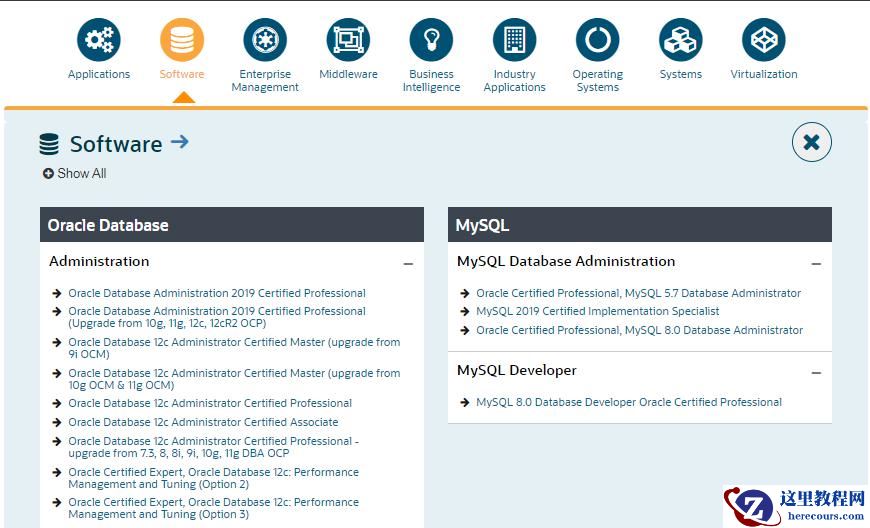
Task: Open the Industry Applications building icon
Action: [x=514, y=39]
